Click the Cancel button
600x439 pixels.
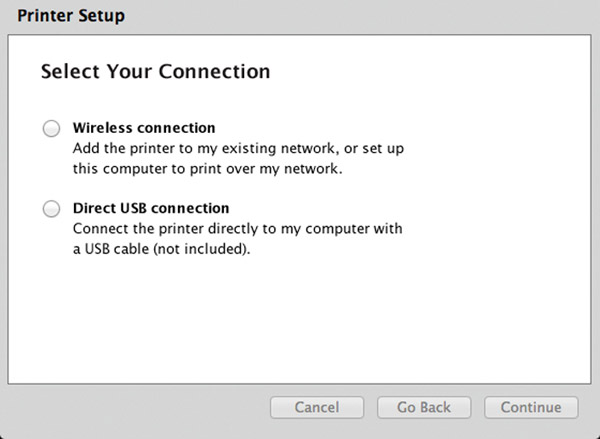(x=317, y=407)
